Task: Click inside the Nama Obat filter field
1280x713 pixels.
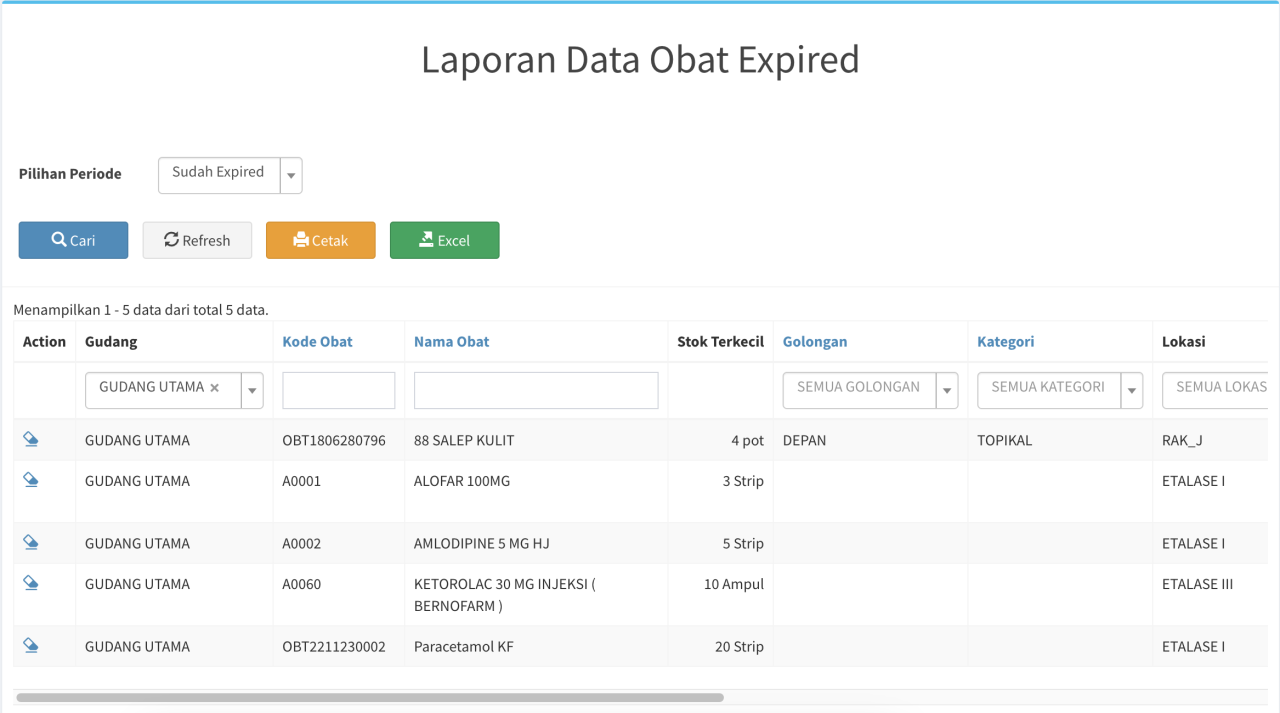Action: (535, 390)
